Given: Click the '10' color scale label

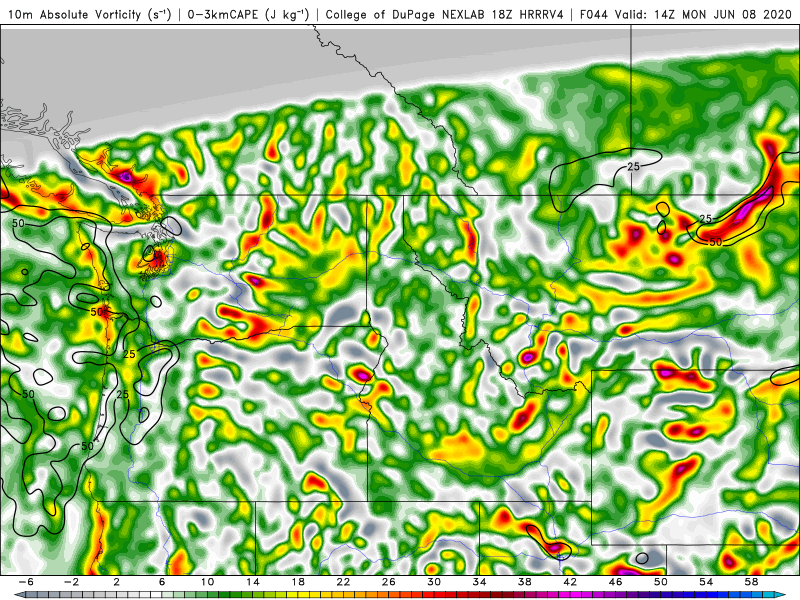Looking at the screenshot, I should click(x=207, y=582).
